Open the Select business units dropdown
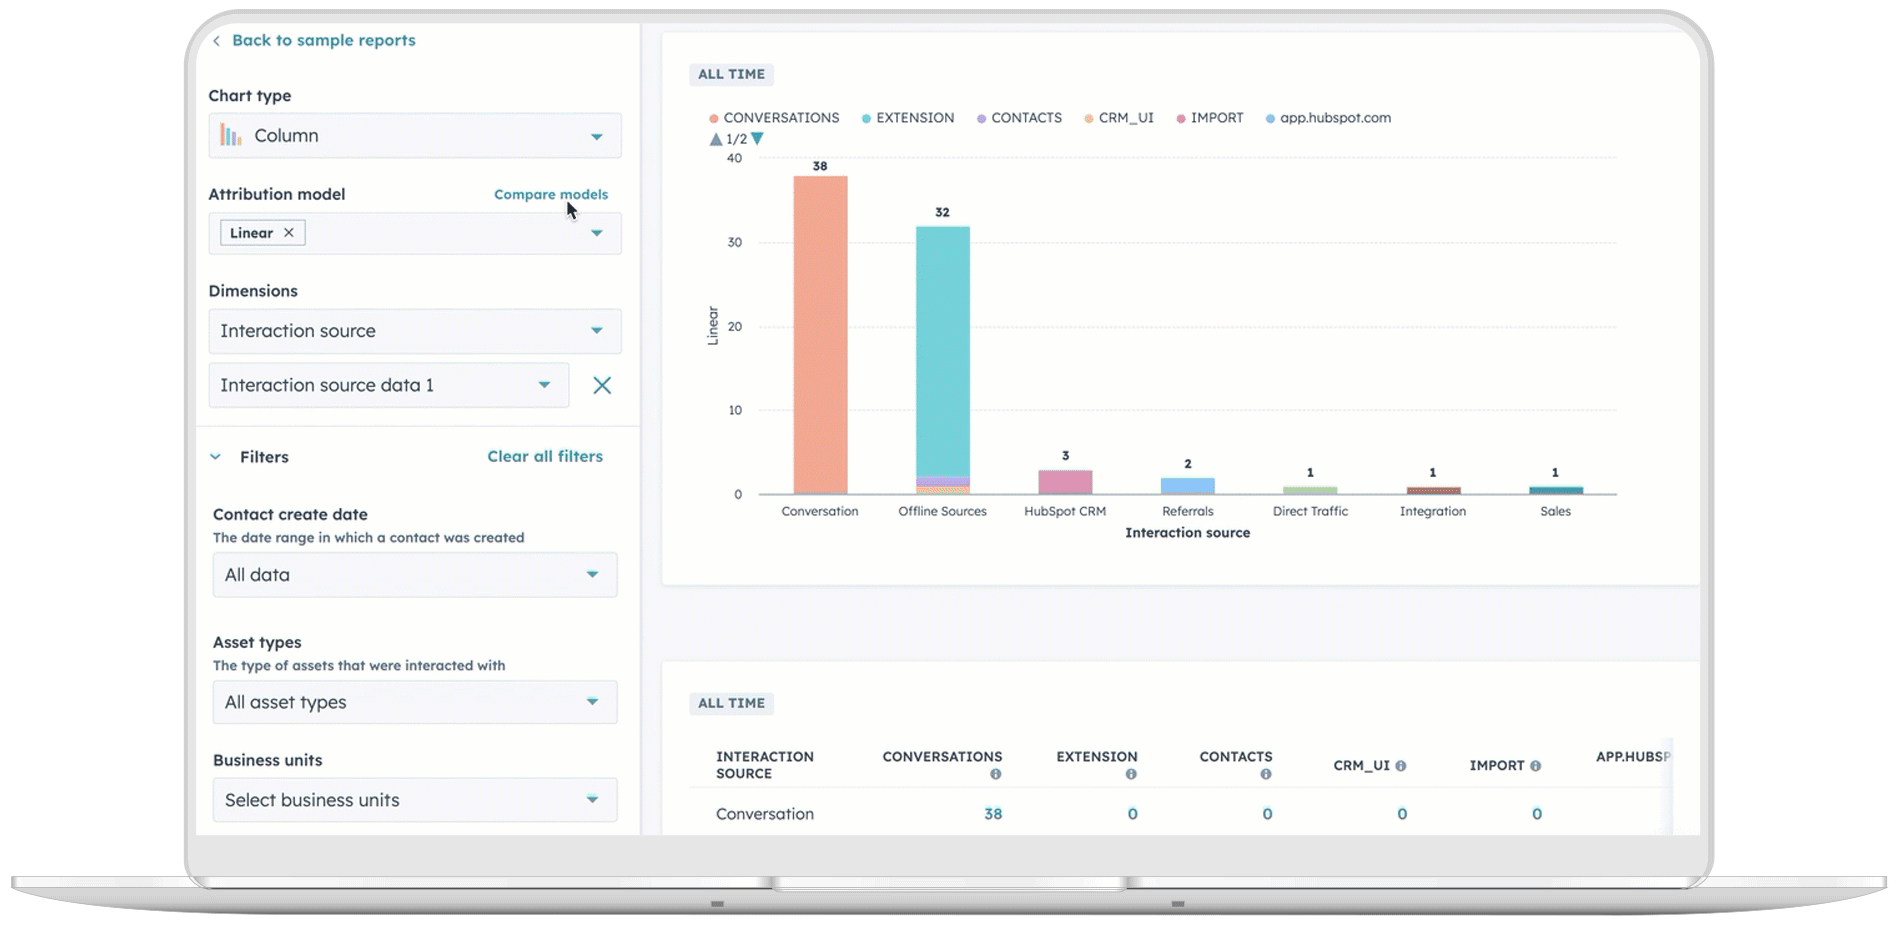This screenshot has width=1903, height=930. click(414, 800)
